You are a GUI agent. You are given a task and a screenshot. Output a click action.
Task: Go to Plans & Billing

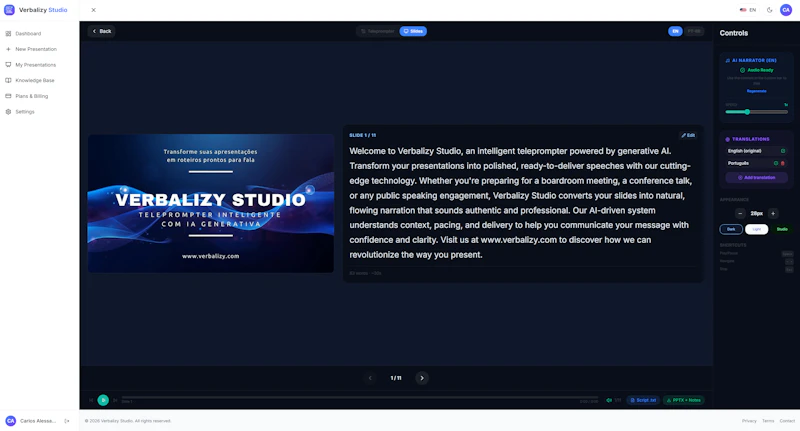pyautogui.click(x=31, y=96)
